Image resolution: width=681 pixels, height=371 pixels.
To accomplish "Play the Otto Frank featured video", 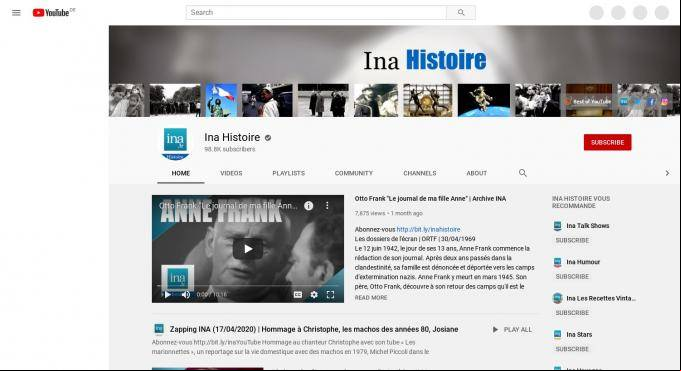I will point(248,249).
